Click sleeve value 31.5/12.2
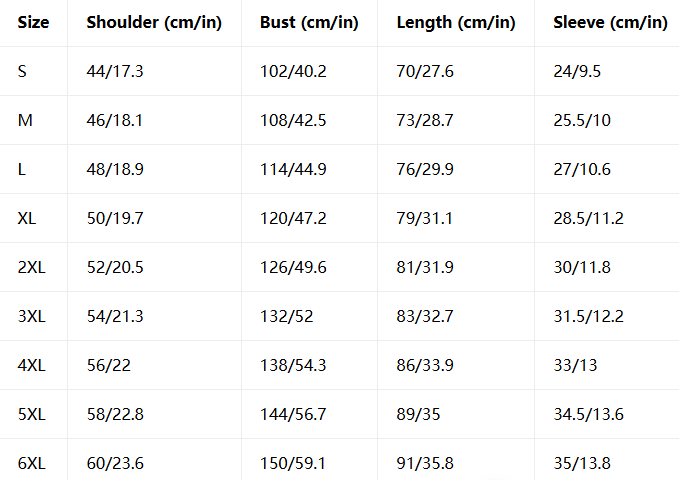Screen dimensions: 679x480 pyautogui.click(x=588, y=316)
